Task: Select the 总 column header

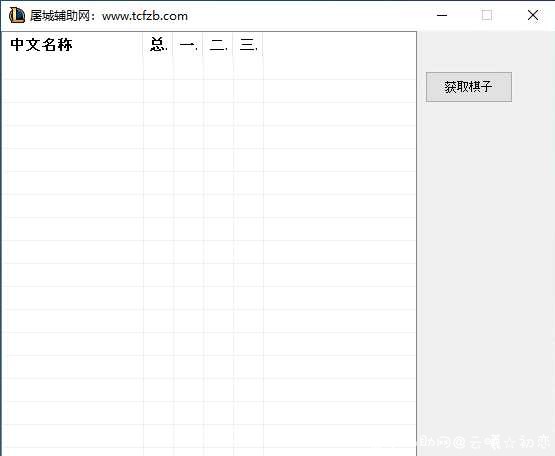Action: tap(158, 44)
